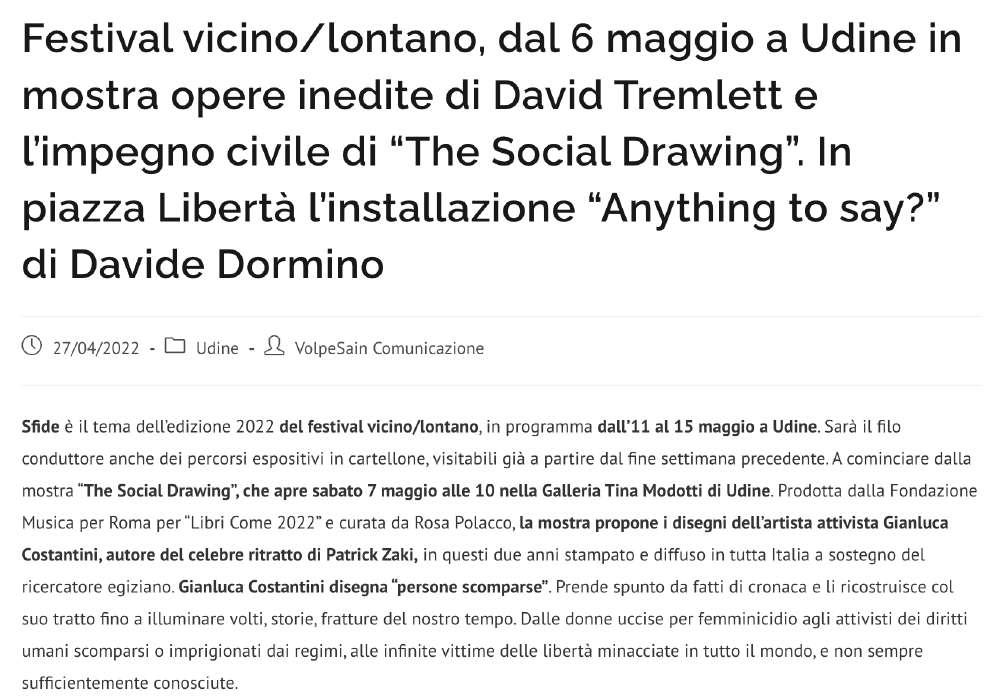Click "Davide Dormino" in the headline

click(226, 265)
